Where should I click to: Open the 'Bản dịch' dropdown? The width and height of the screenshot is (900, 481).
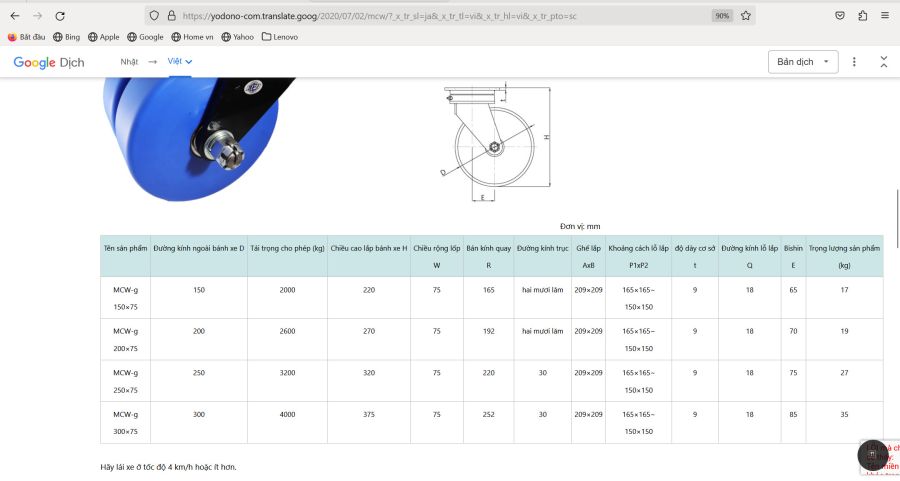(x=803, y=62)
